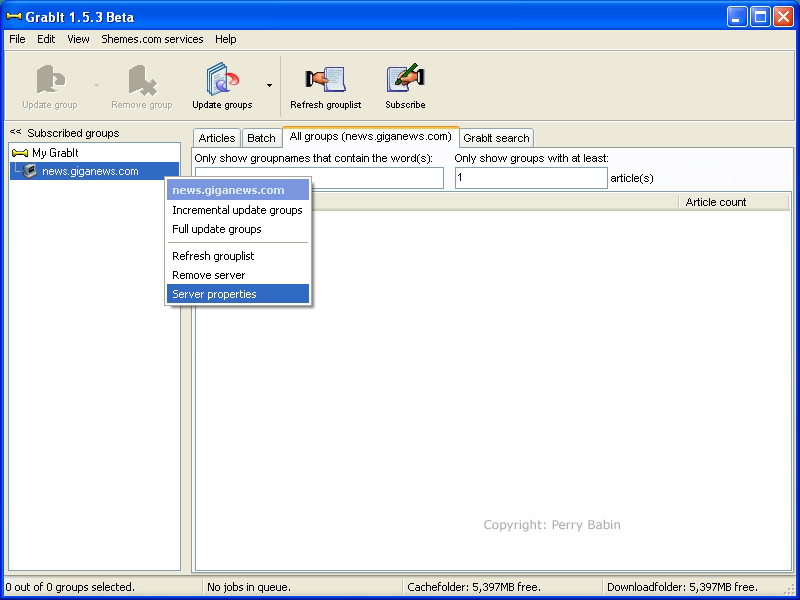Click the Cachefolder free space status entry

[474, 587]
